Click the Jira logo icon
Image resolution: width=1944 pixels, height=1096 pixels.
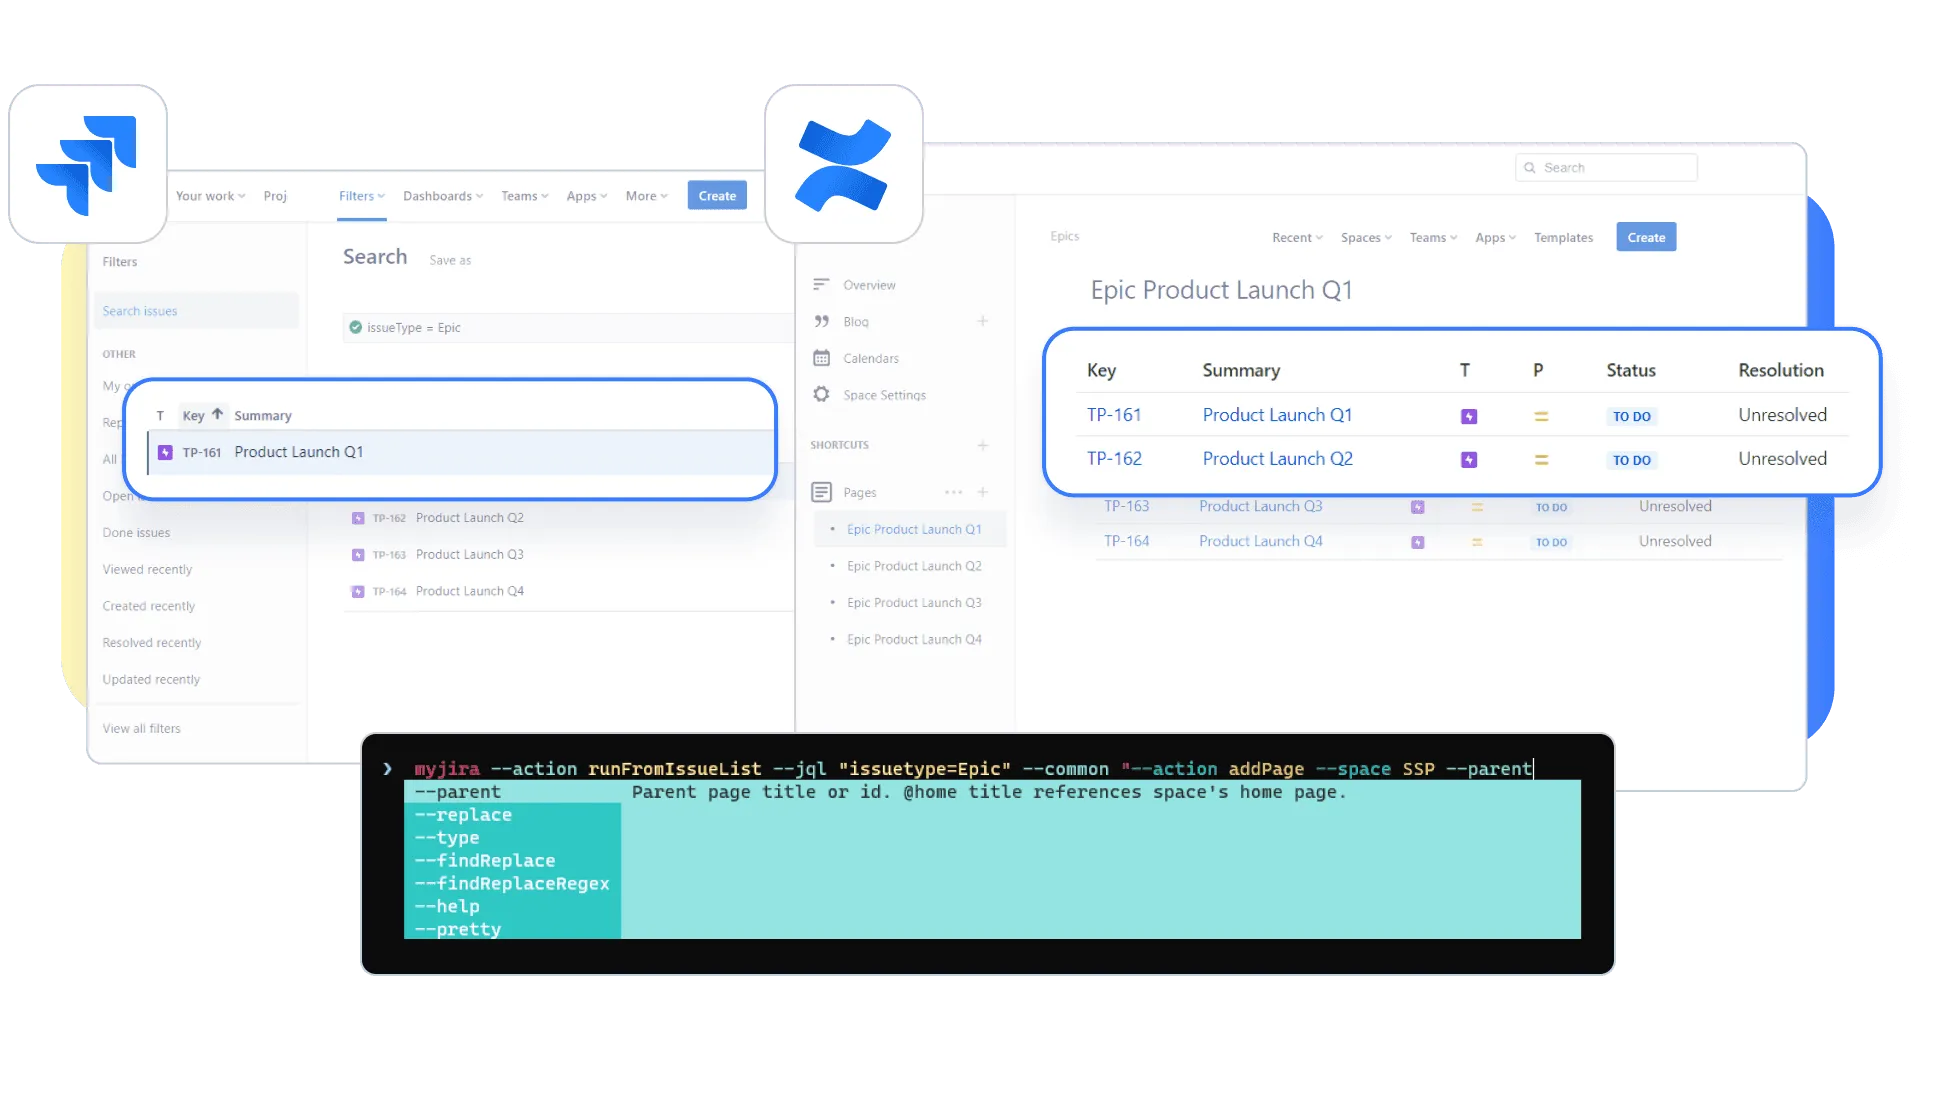87,164
